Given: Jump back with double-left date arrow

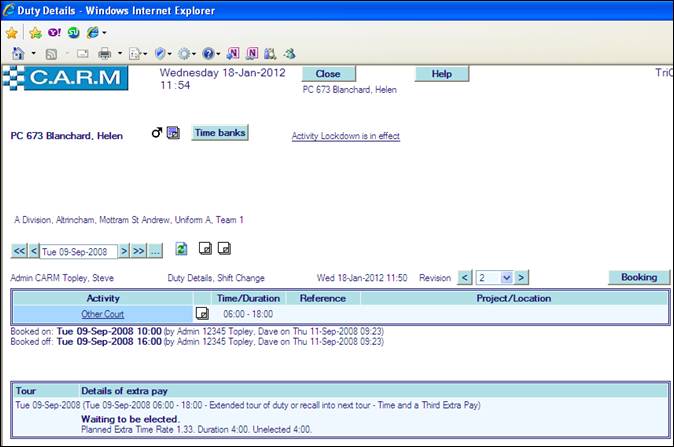Looking at the screenshot, I should click(18, 250).
